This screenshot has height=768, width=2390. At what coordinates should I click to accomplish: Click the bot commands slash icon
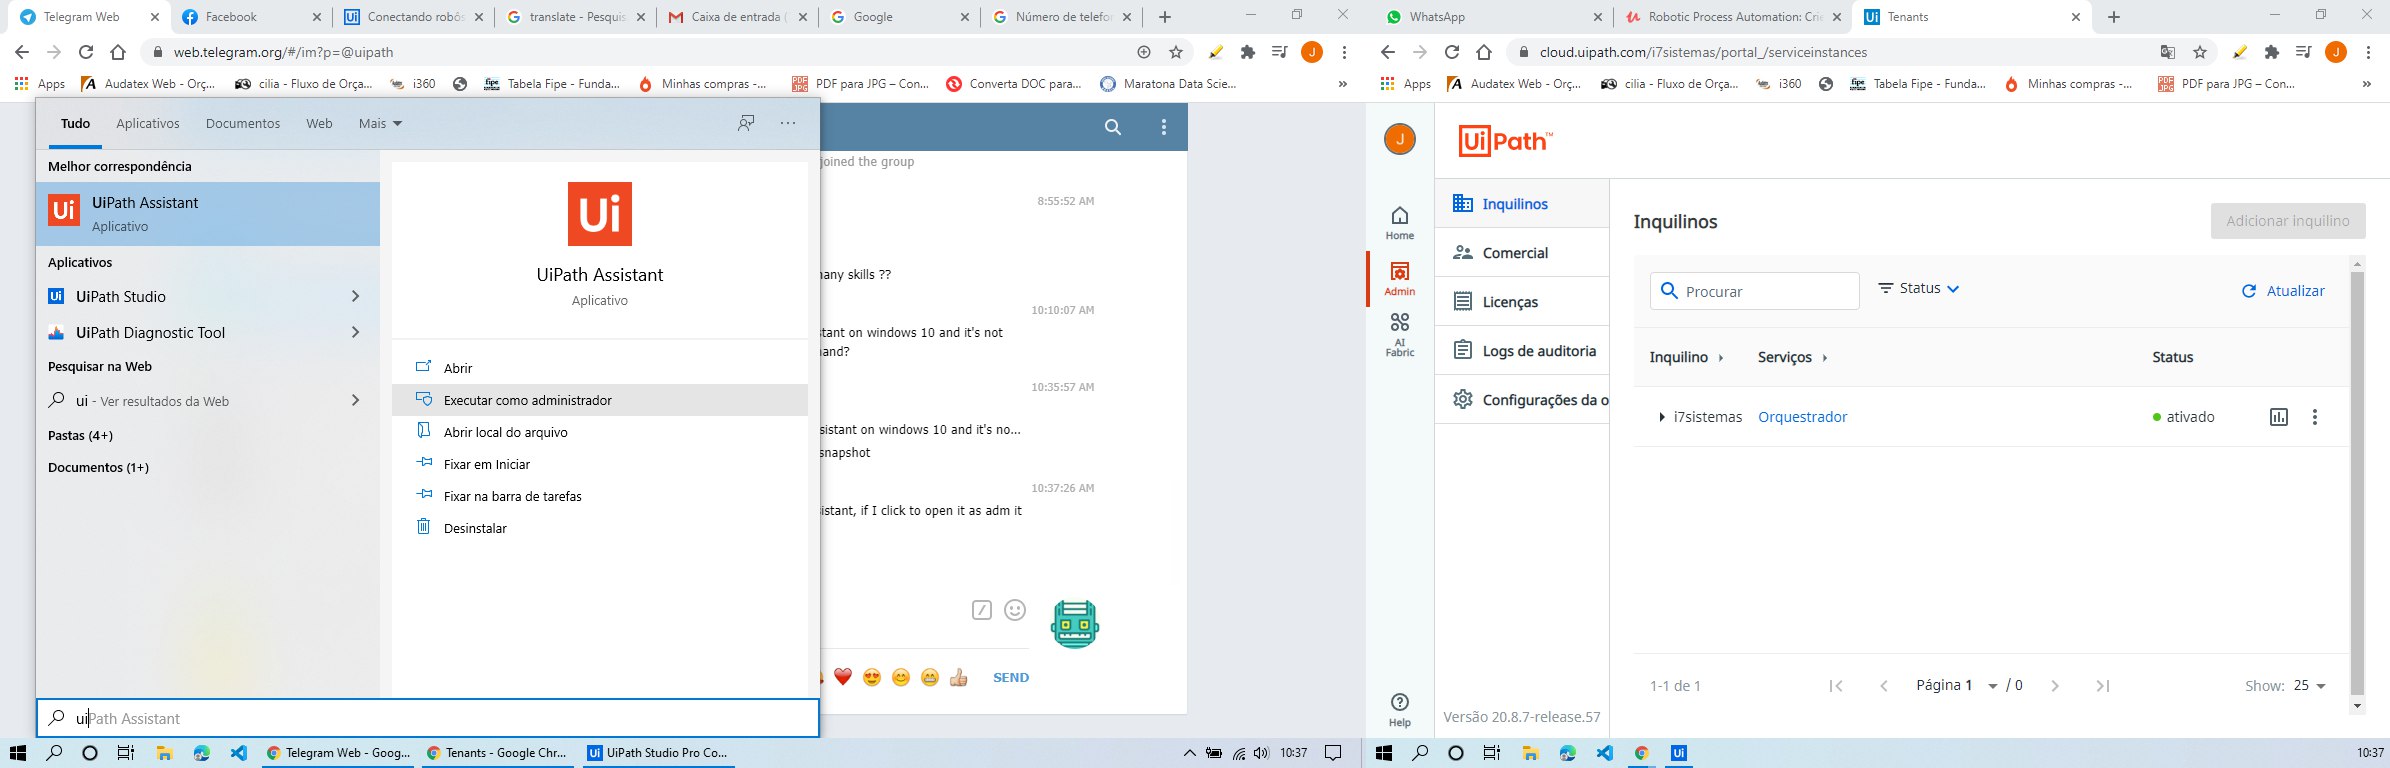(x=982, y=610)
